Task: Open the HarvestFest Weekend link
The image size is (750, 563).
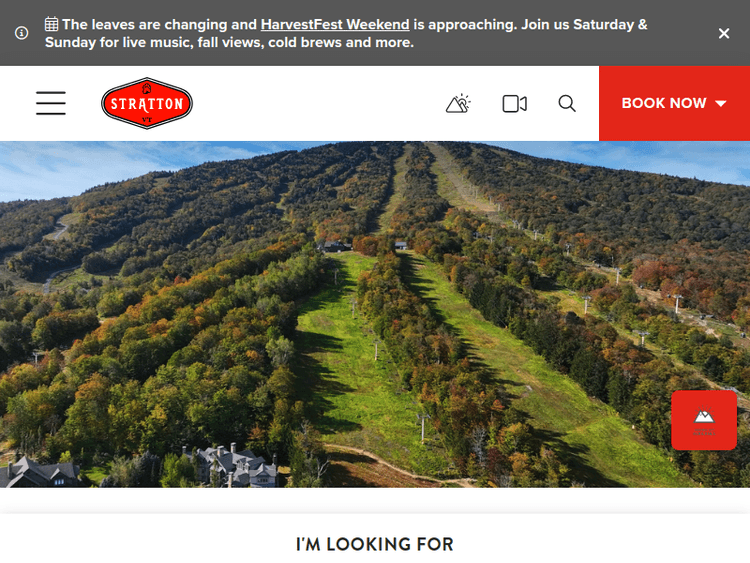Action: point(335,24)
